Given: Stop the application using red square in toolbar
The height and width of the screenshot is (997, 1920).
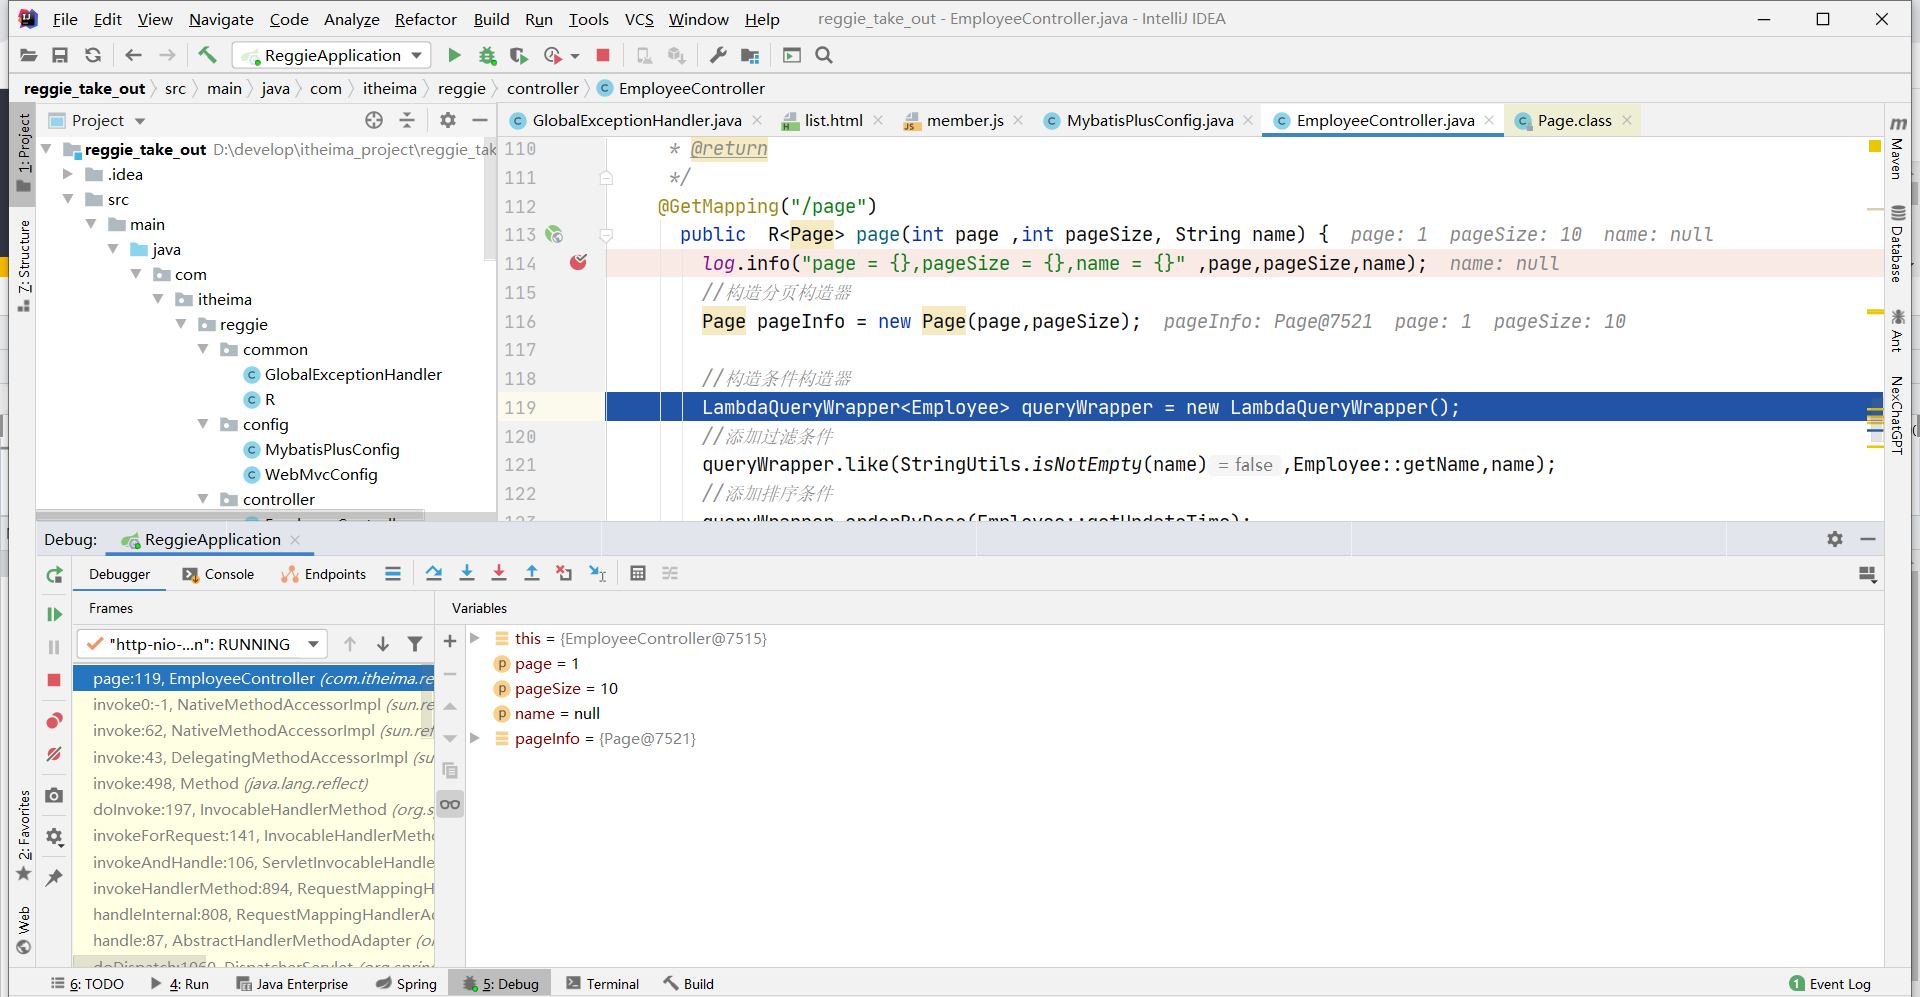Looking at the screenshot, I should [x=603, y=55].
